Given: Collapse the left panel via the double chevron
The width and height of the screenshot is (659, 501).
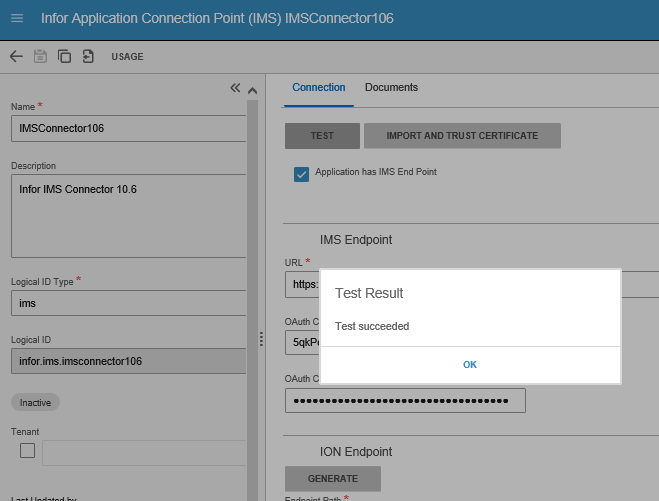Looking at the screenshot, I should 235,88.
